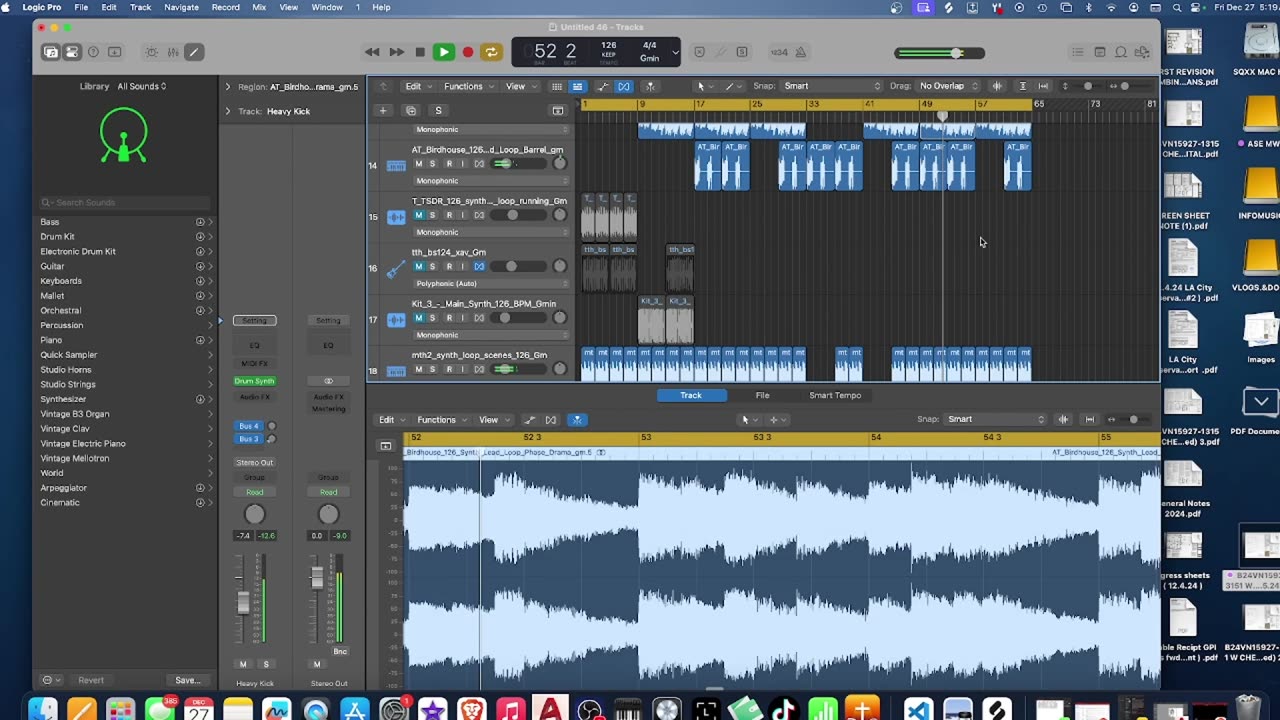Click the Fast Forward transport button

point(396,52)
